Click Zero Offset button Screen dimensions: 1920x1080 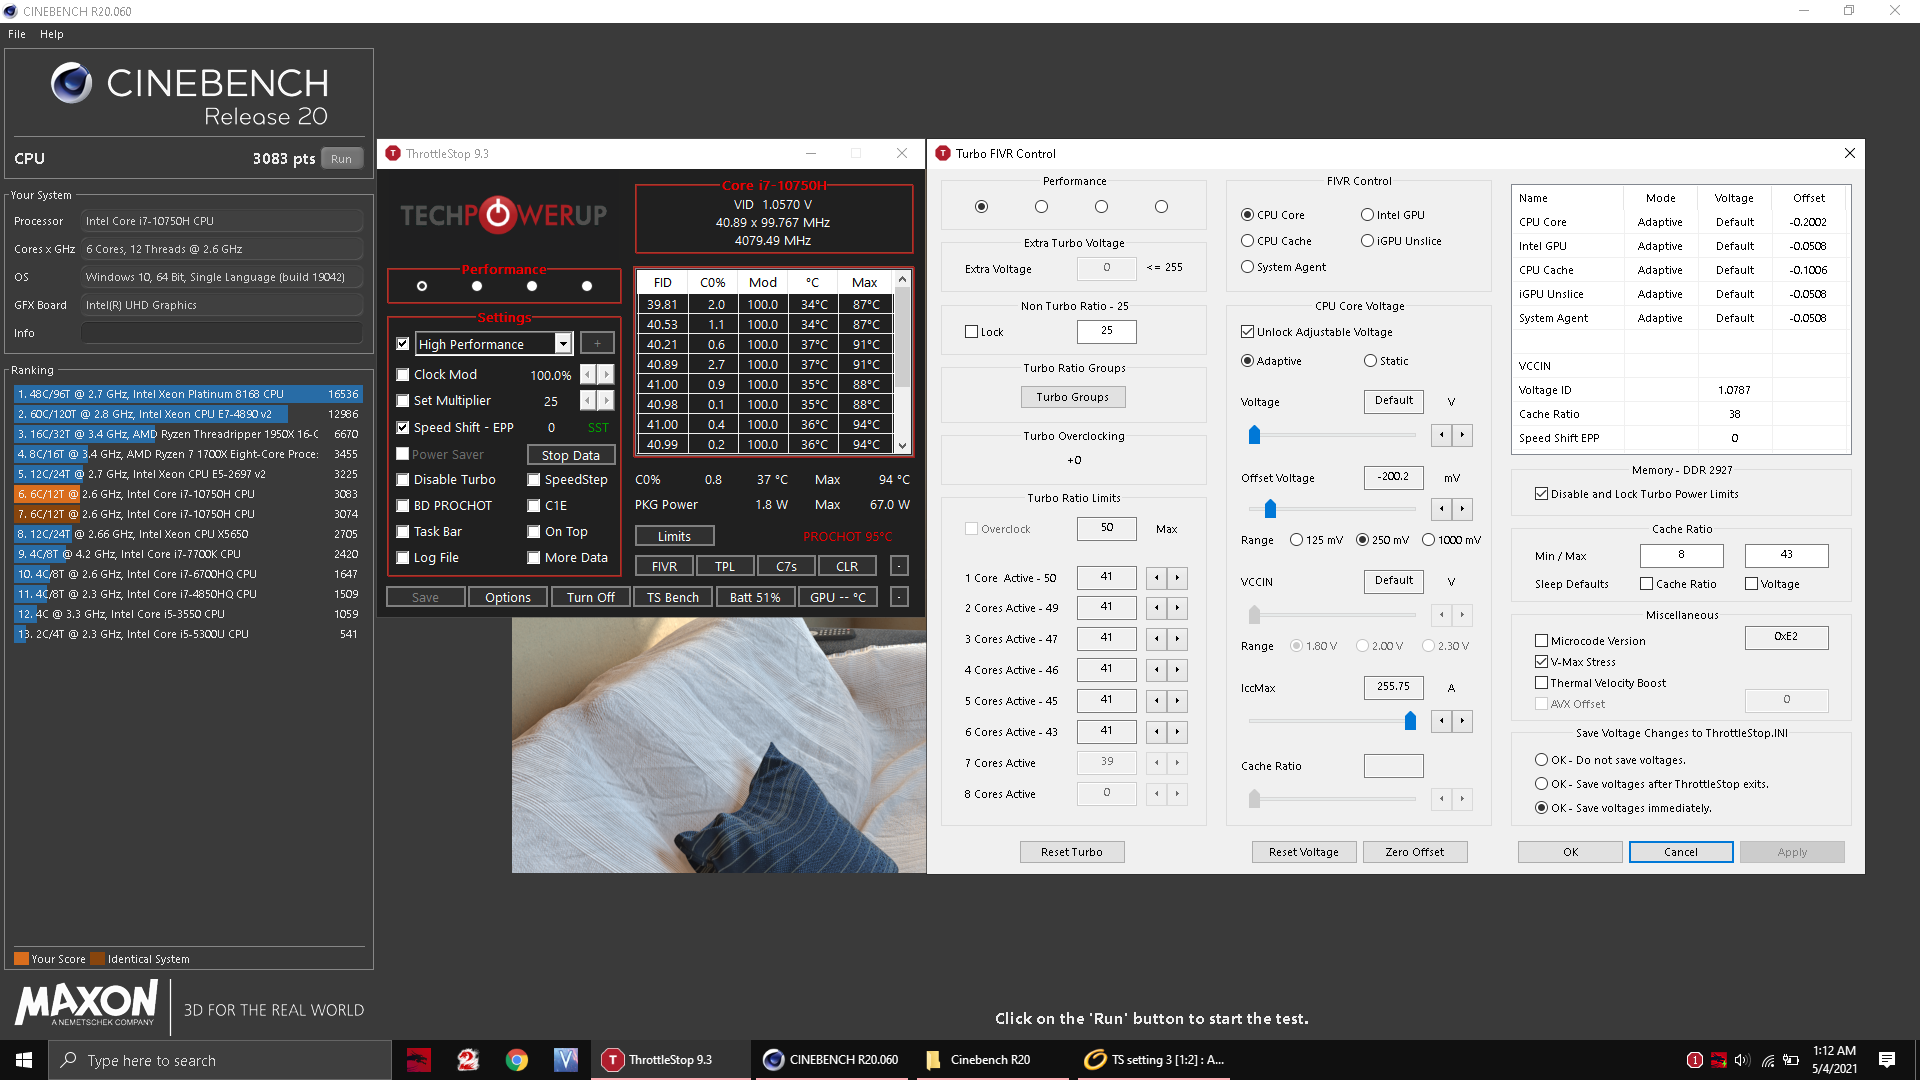click(x=1415, y=852)
